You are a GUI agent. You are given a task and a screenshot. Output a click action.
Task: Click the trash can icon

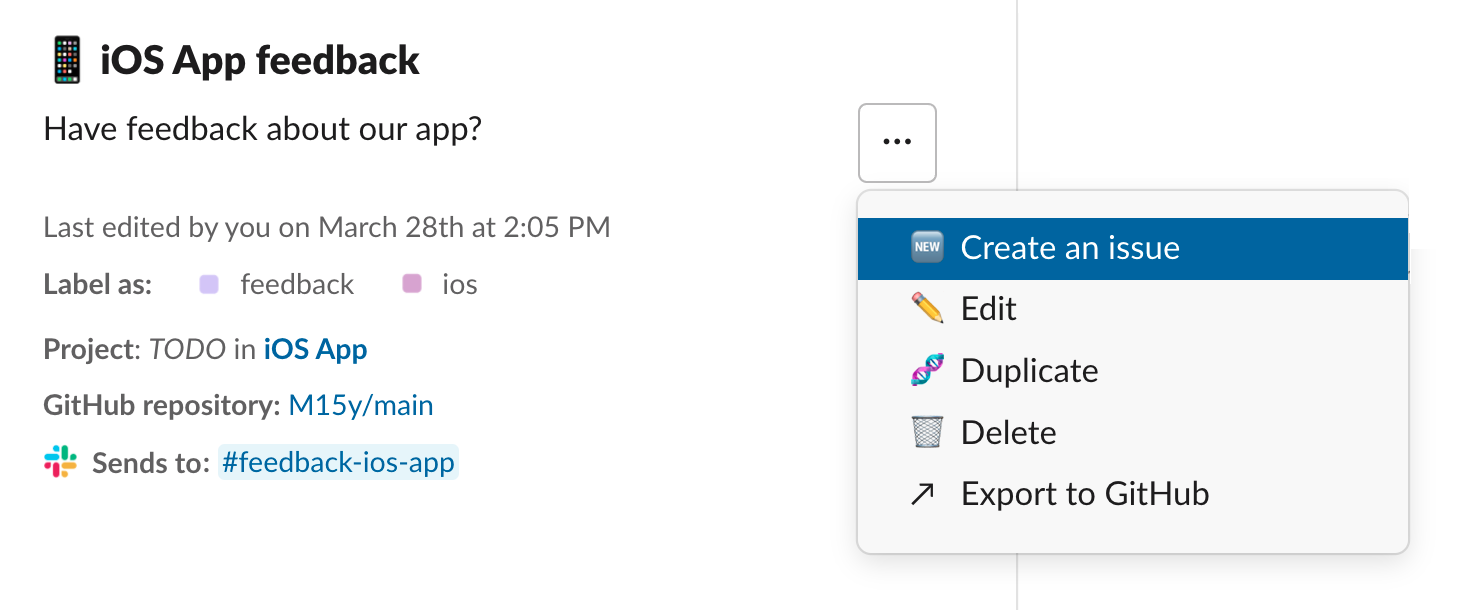[927, 433]
